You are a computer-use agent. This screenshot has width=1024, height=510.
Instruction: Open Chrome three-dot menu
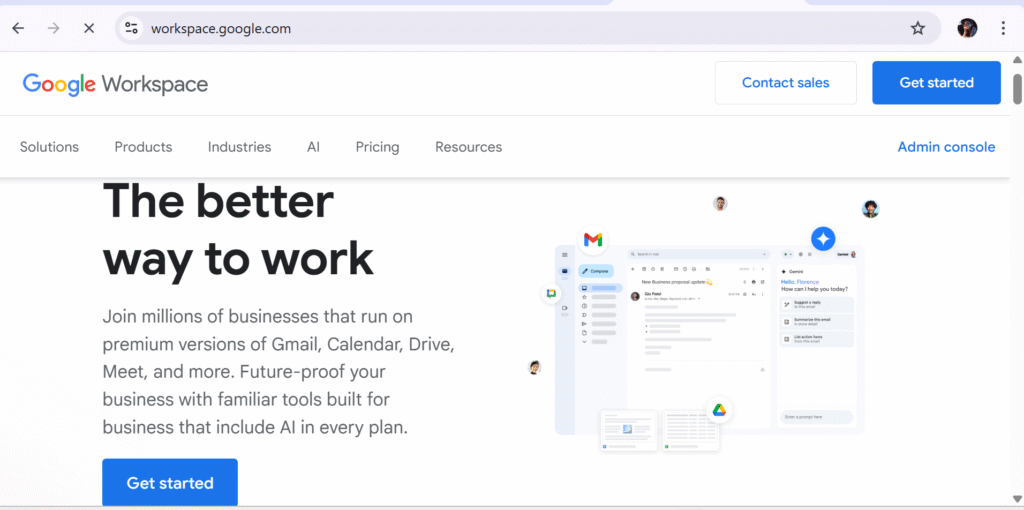tap(1004, 28)
